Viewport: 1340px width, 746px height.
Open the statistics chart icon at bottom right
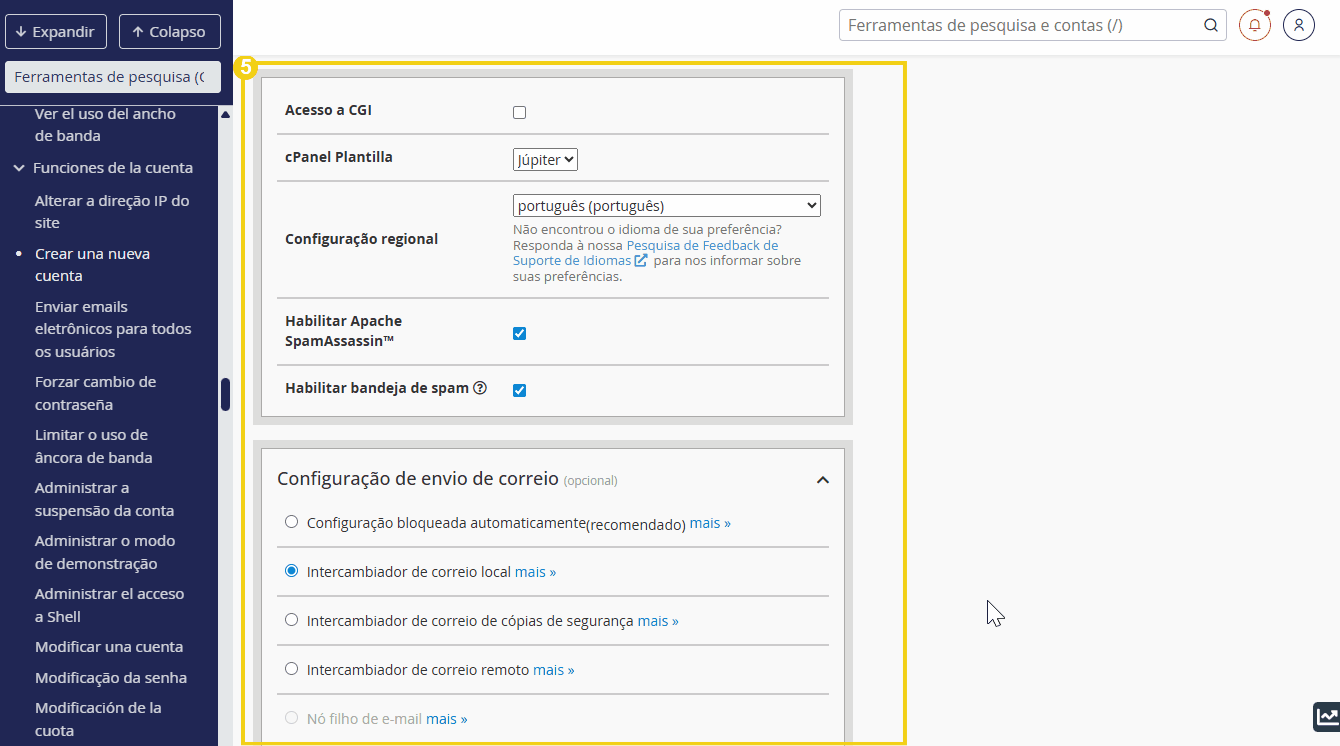pos(1326,716)
